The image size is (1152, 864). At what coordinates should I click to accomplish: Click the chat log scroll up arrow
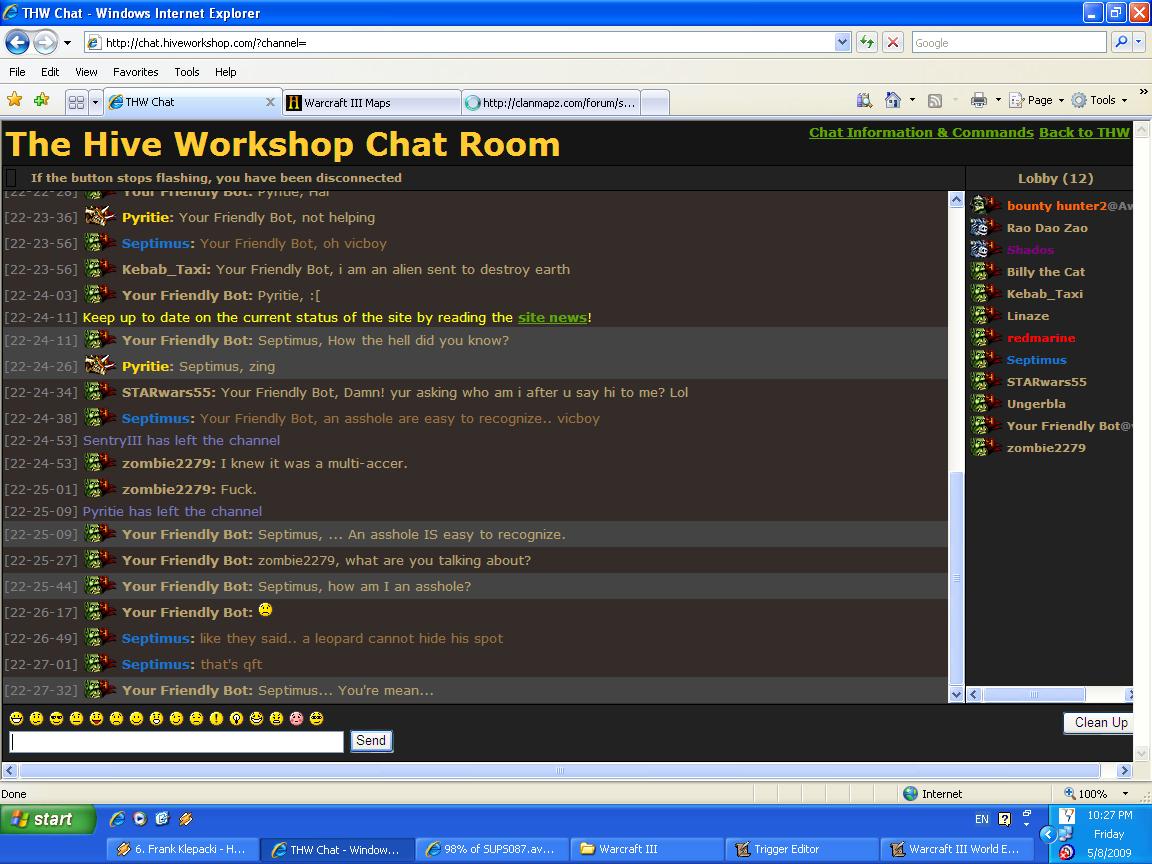pos(956,199)
